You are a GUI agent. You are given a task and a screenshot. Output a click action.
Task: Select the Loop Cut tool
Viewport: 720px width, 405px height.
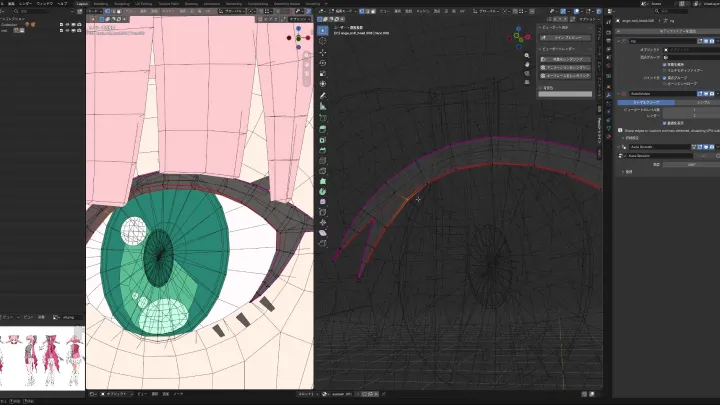tap(323, 161)
